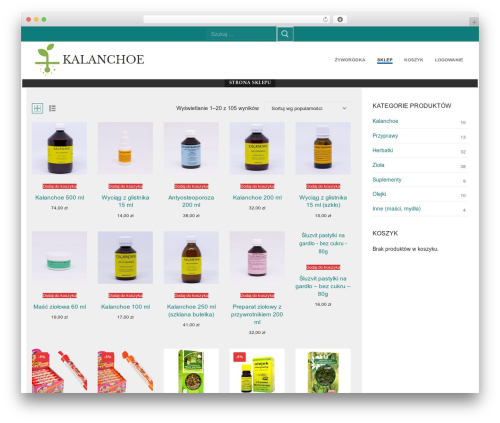Switch to list view layout
This screenshot has width=500, height=423.
[x=52, y=108]
